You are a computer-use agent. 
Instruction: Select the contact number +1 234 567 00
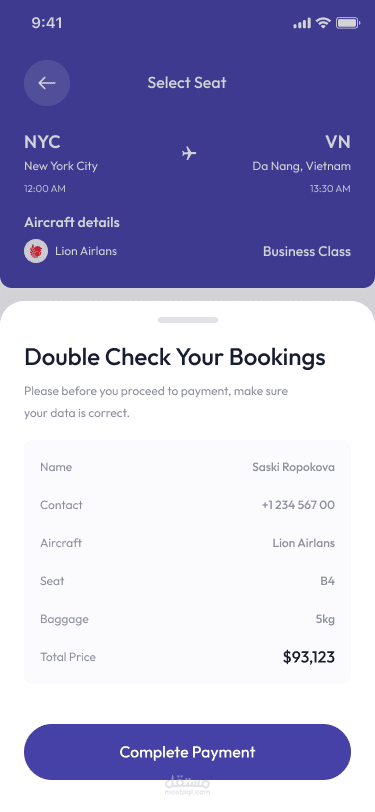tap(298, 505)
